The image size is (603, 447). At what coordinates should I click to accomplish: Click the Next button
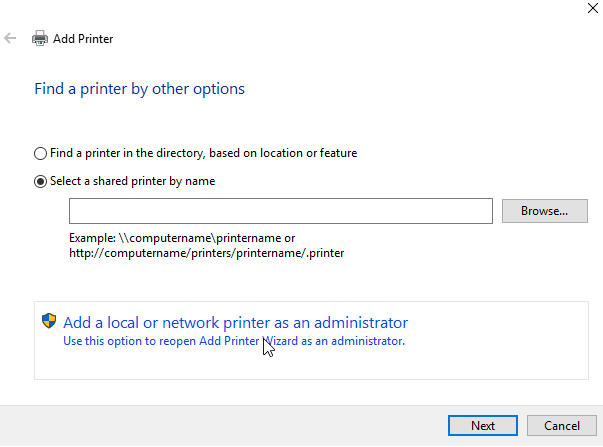point(483,425)
